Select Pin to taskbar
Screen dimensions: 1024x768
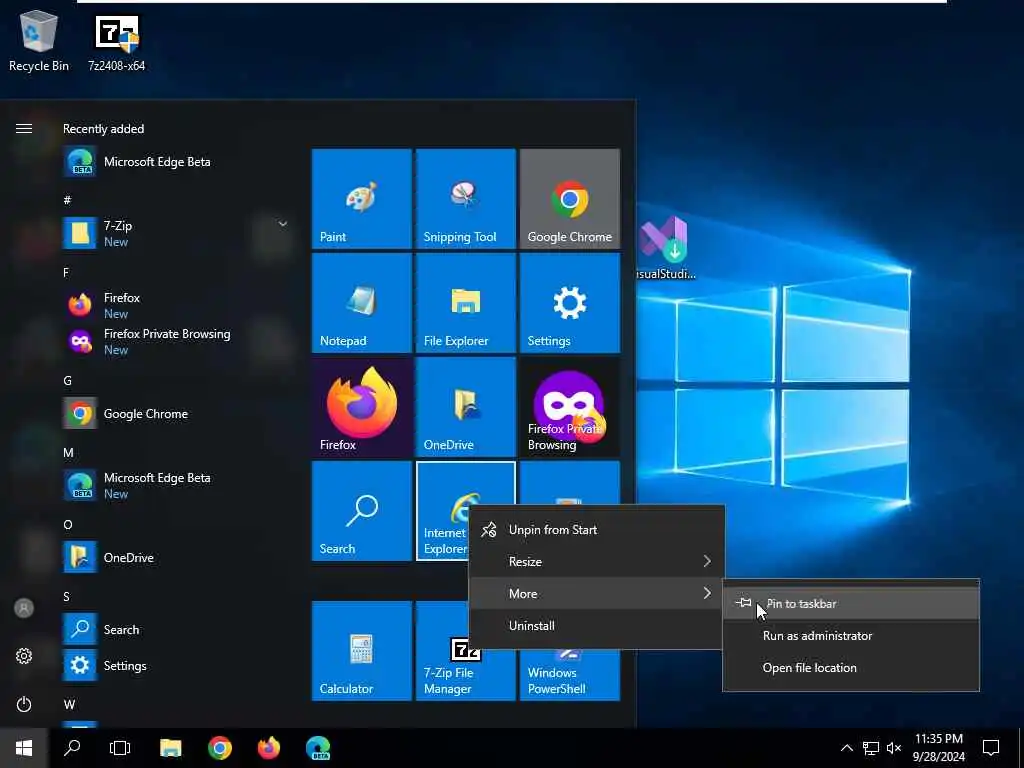coord(851,603)
